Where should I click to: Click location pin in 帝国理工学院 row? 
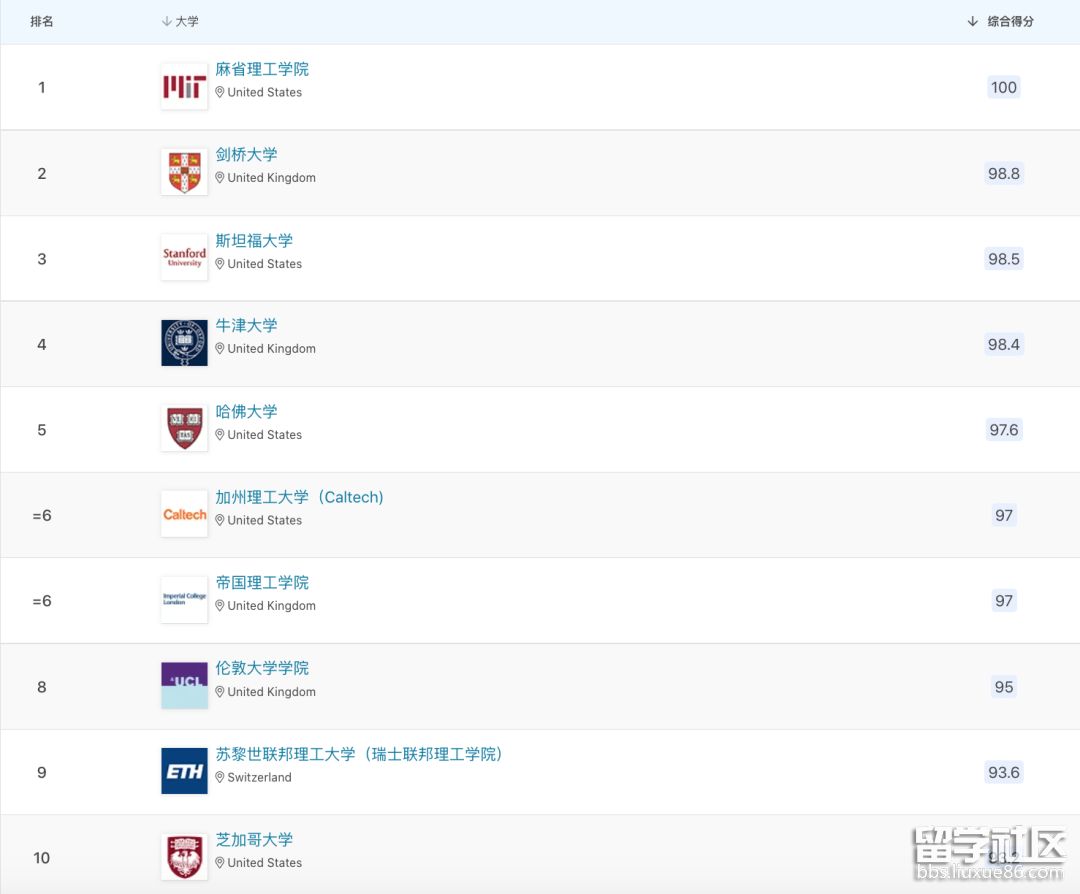pos(220,605)
